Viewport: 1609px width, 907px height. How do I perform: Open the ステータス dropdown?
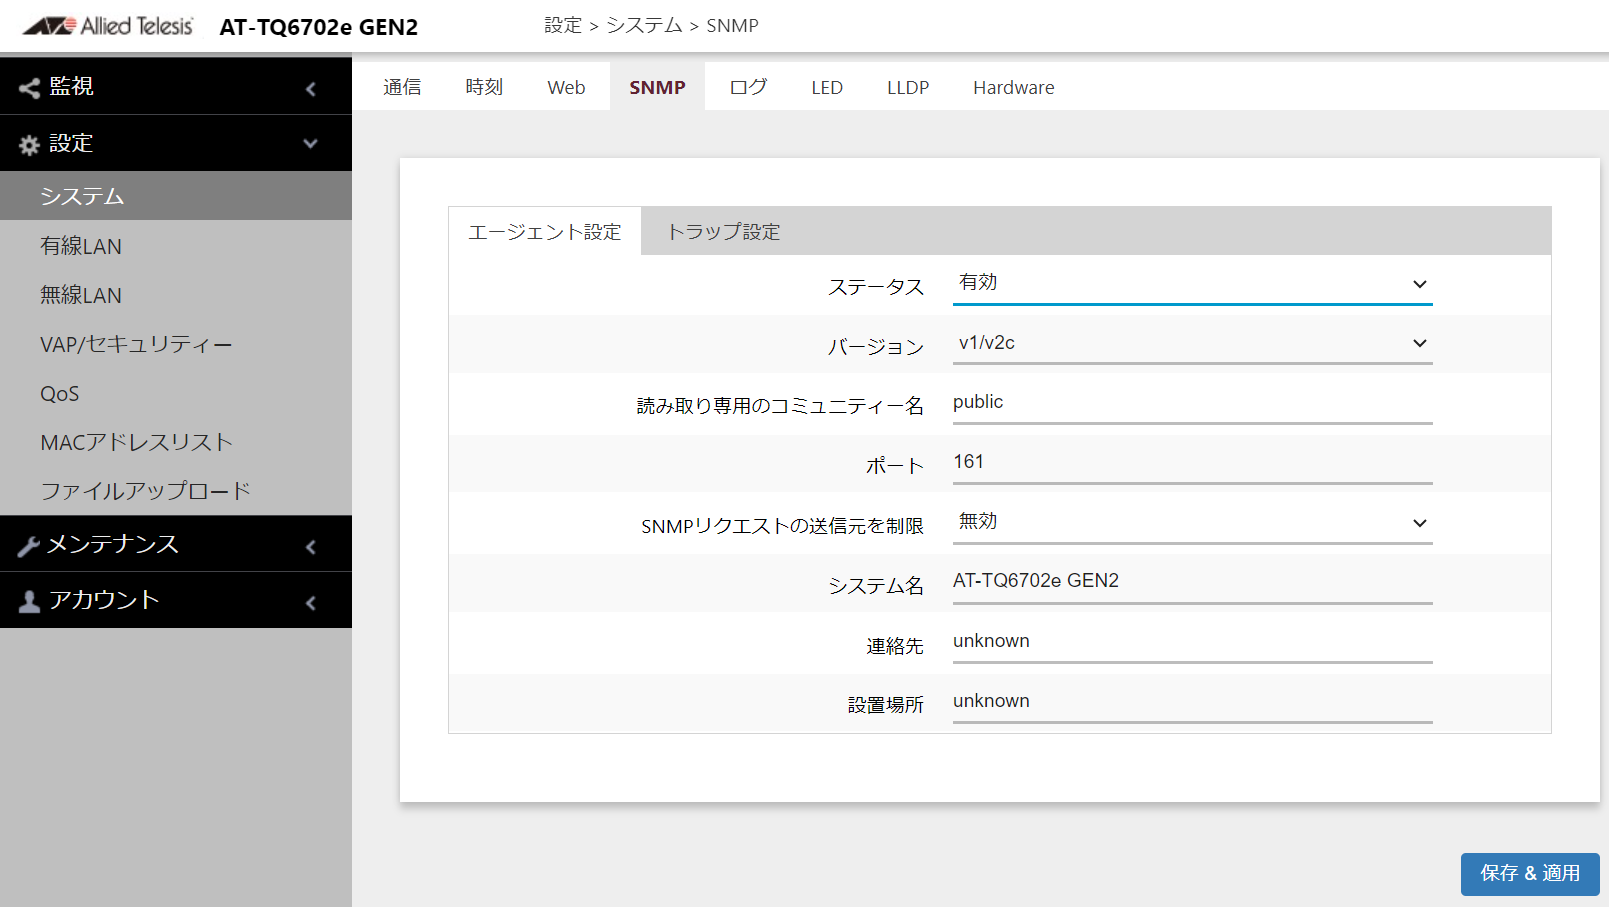1192,284
